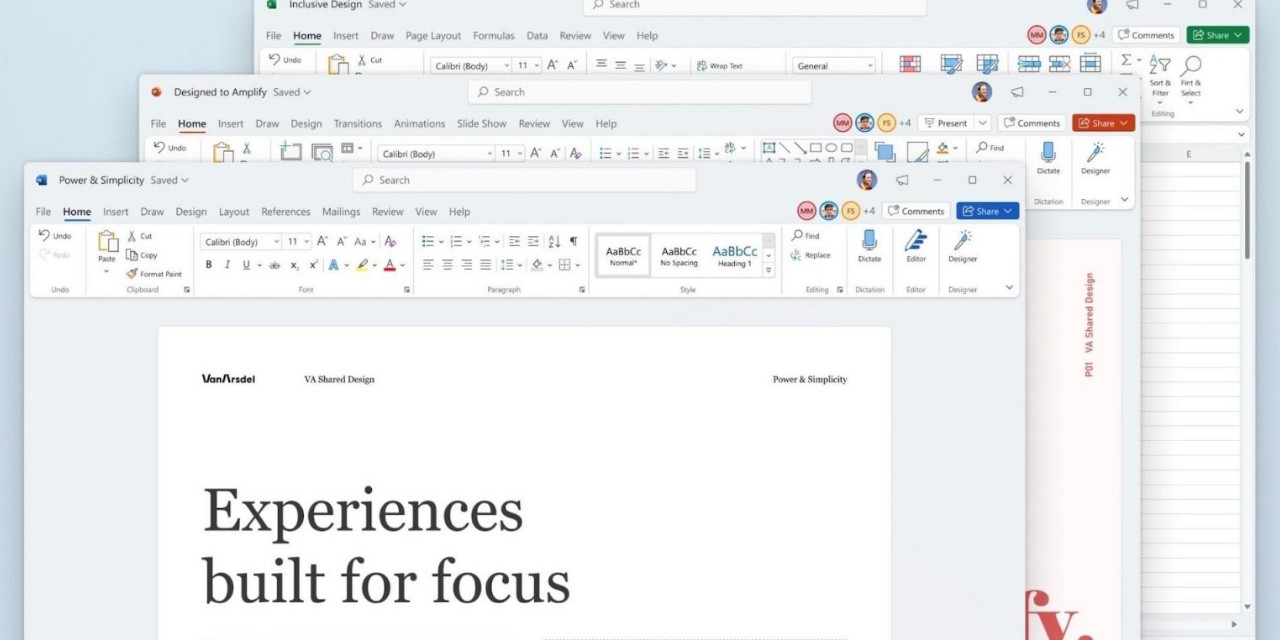
Task: Click Wrap Text in the Excel ribbon
Action: click(720, 66)
